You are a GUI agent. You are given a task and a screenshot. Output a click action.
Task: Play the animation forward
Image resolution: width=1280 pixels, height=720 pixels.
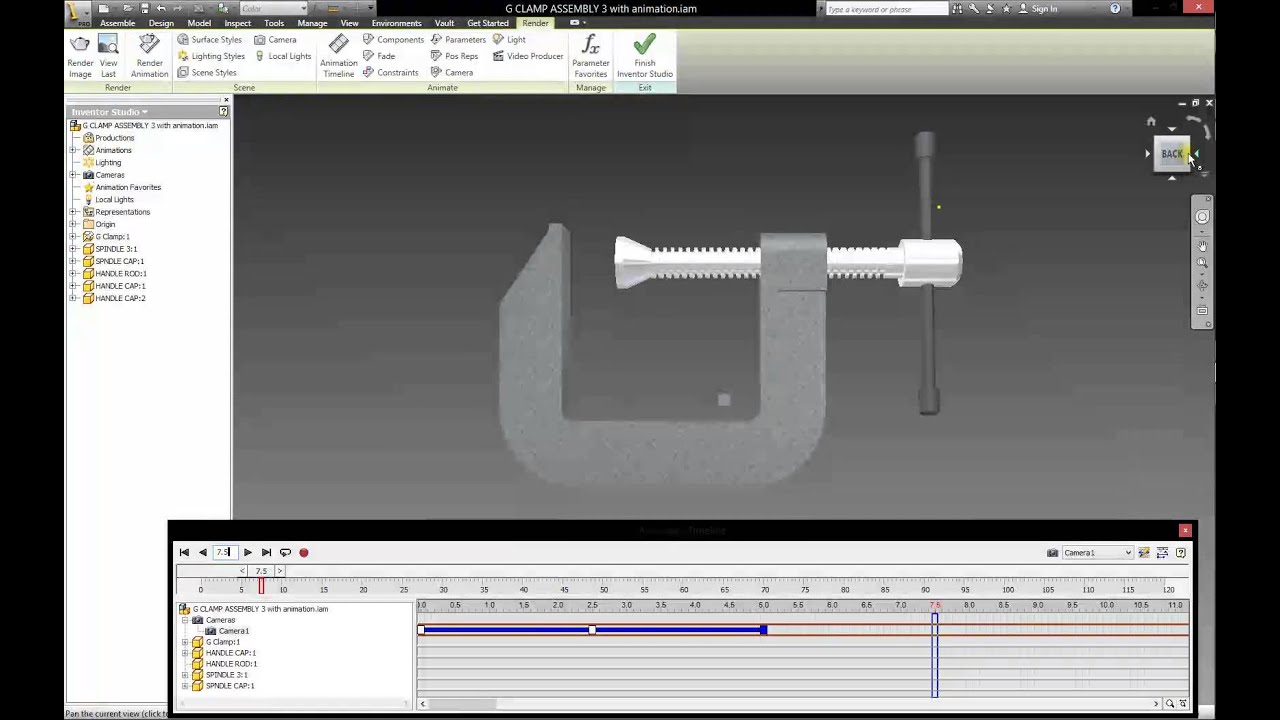pos(248,552)
